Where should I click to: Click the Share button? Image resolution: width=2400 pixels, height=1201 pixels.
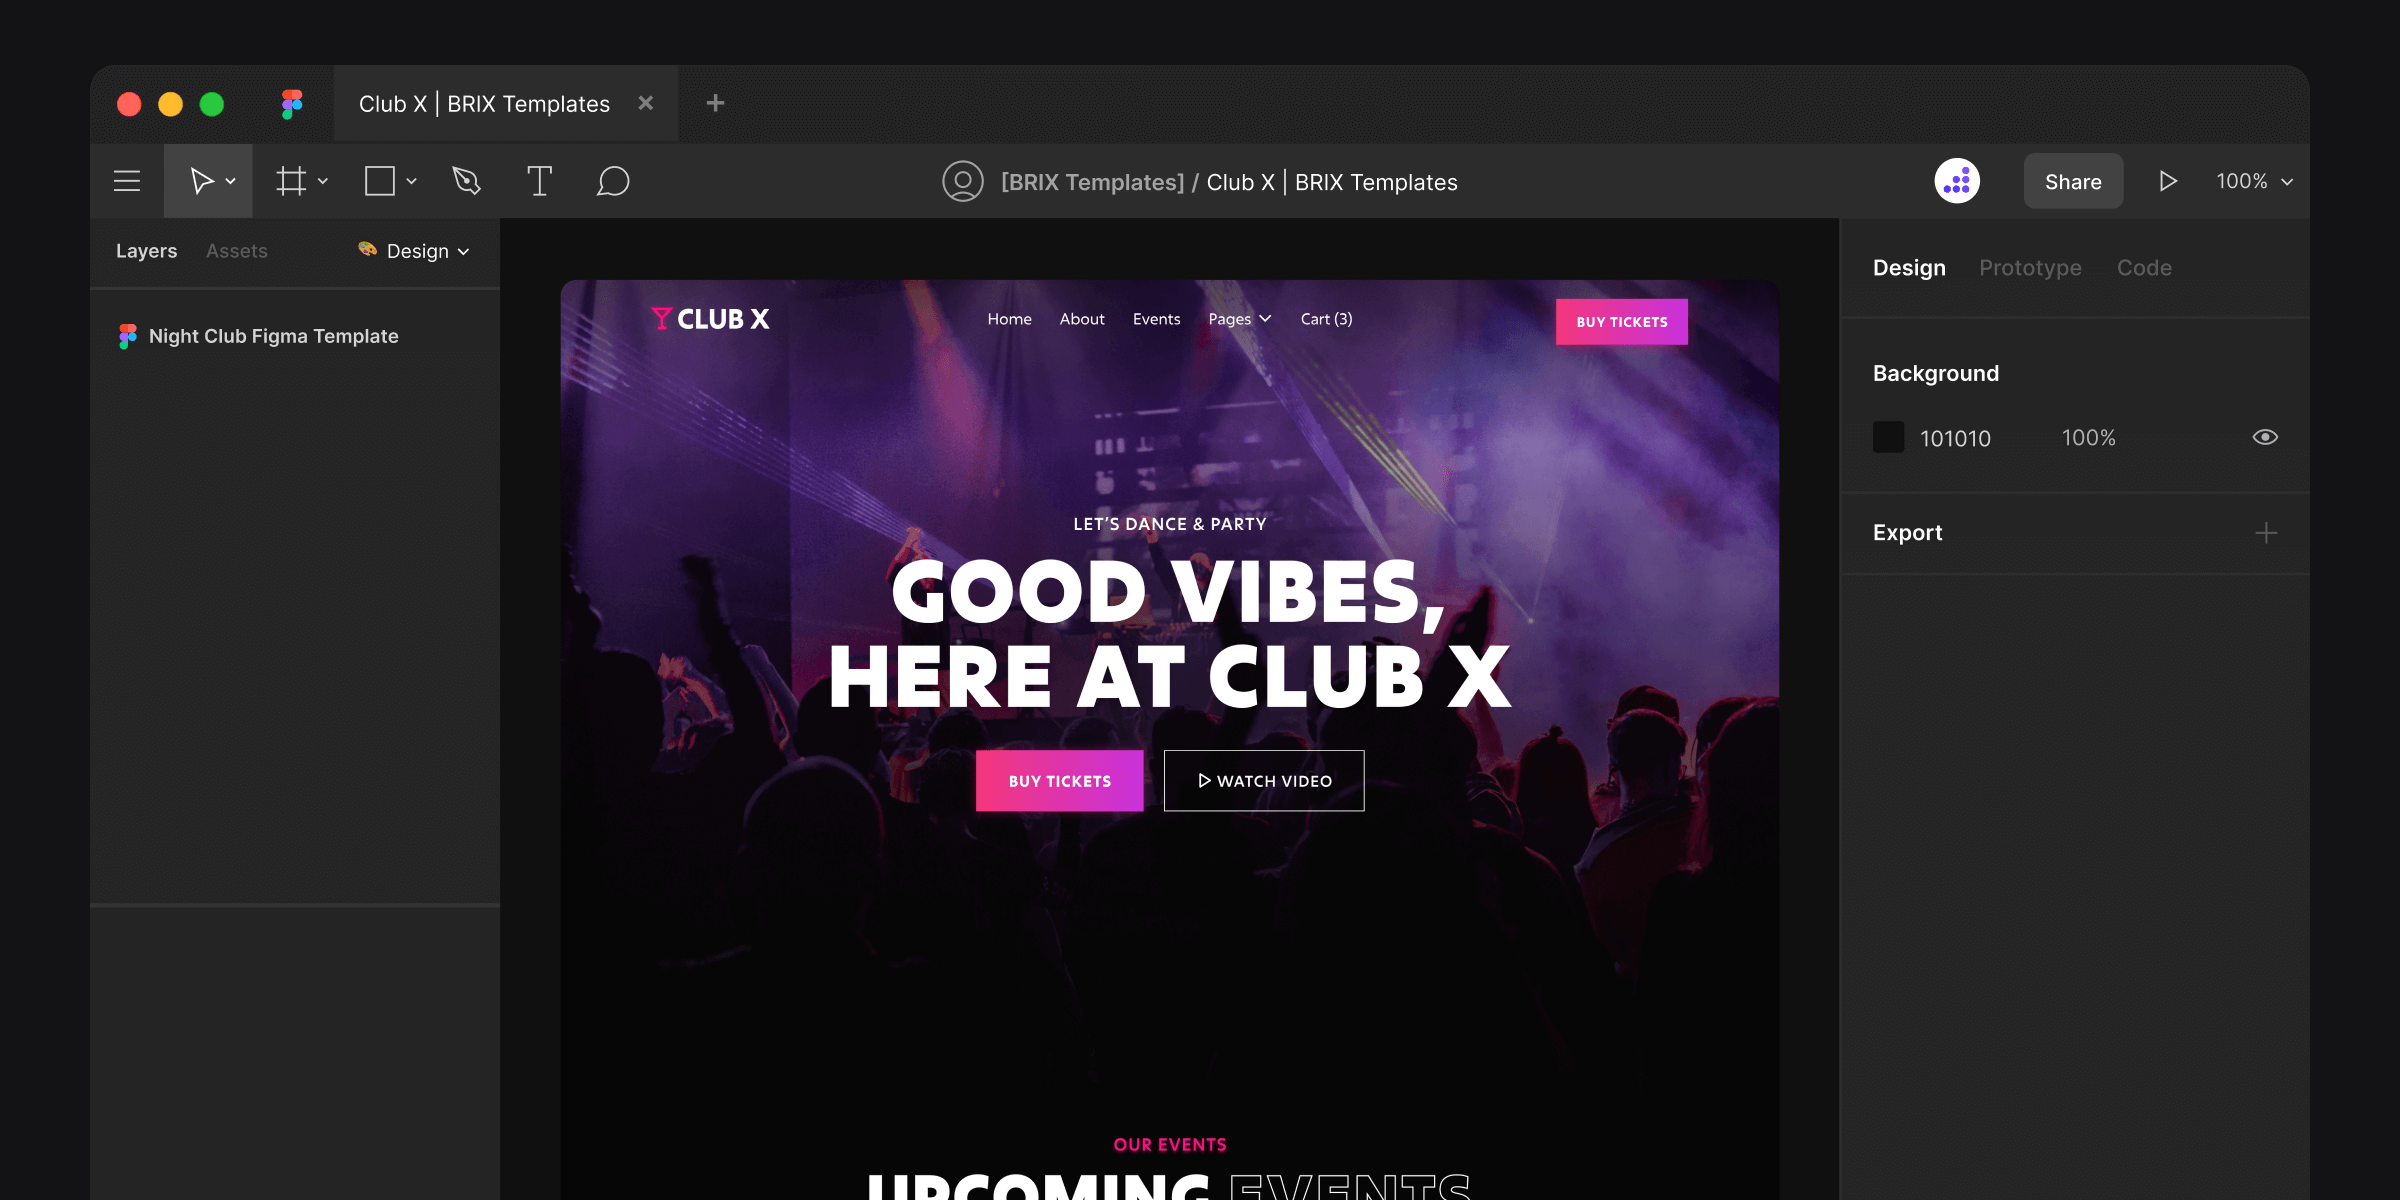point(2072,181)
